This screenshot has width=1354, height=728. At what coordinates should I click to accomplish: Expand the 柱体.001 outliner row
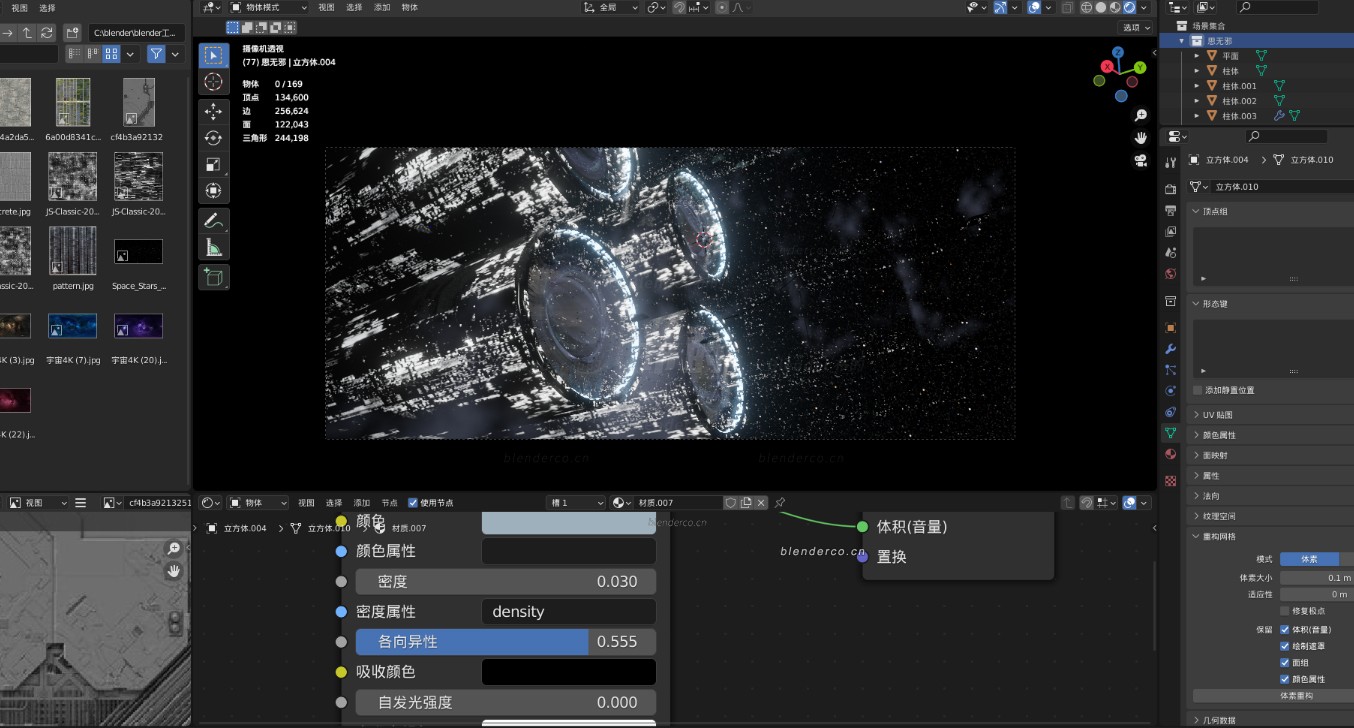point(1197,86)
